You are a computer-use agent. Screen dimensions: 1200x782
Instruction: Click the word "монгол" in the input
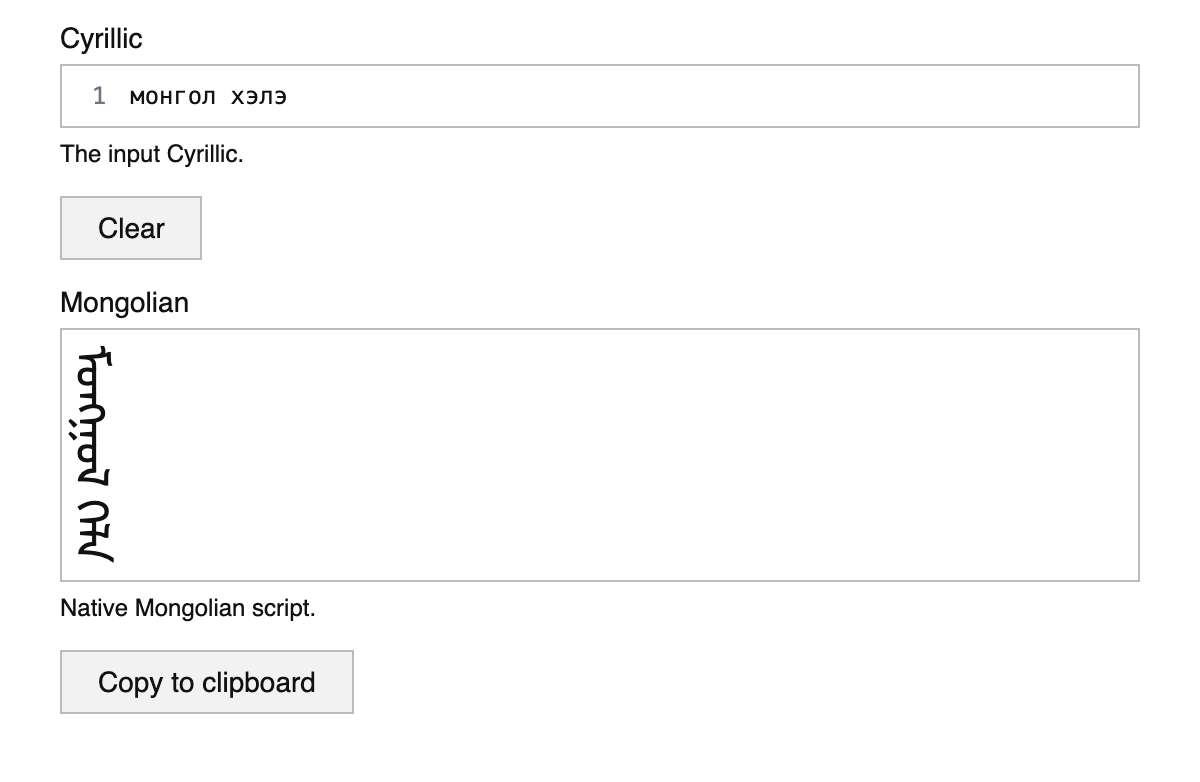pos(171,96)
